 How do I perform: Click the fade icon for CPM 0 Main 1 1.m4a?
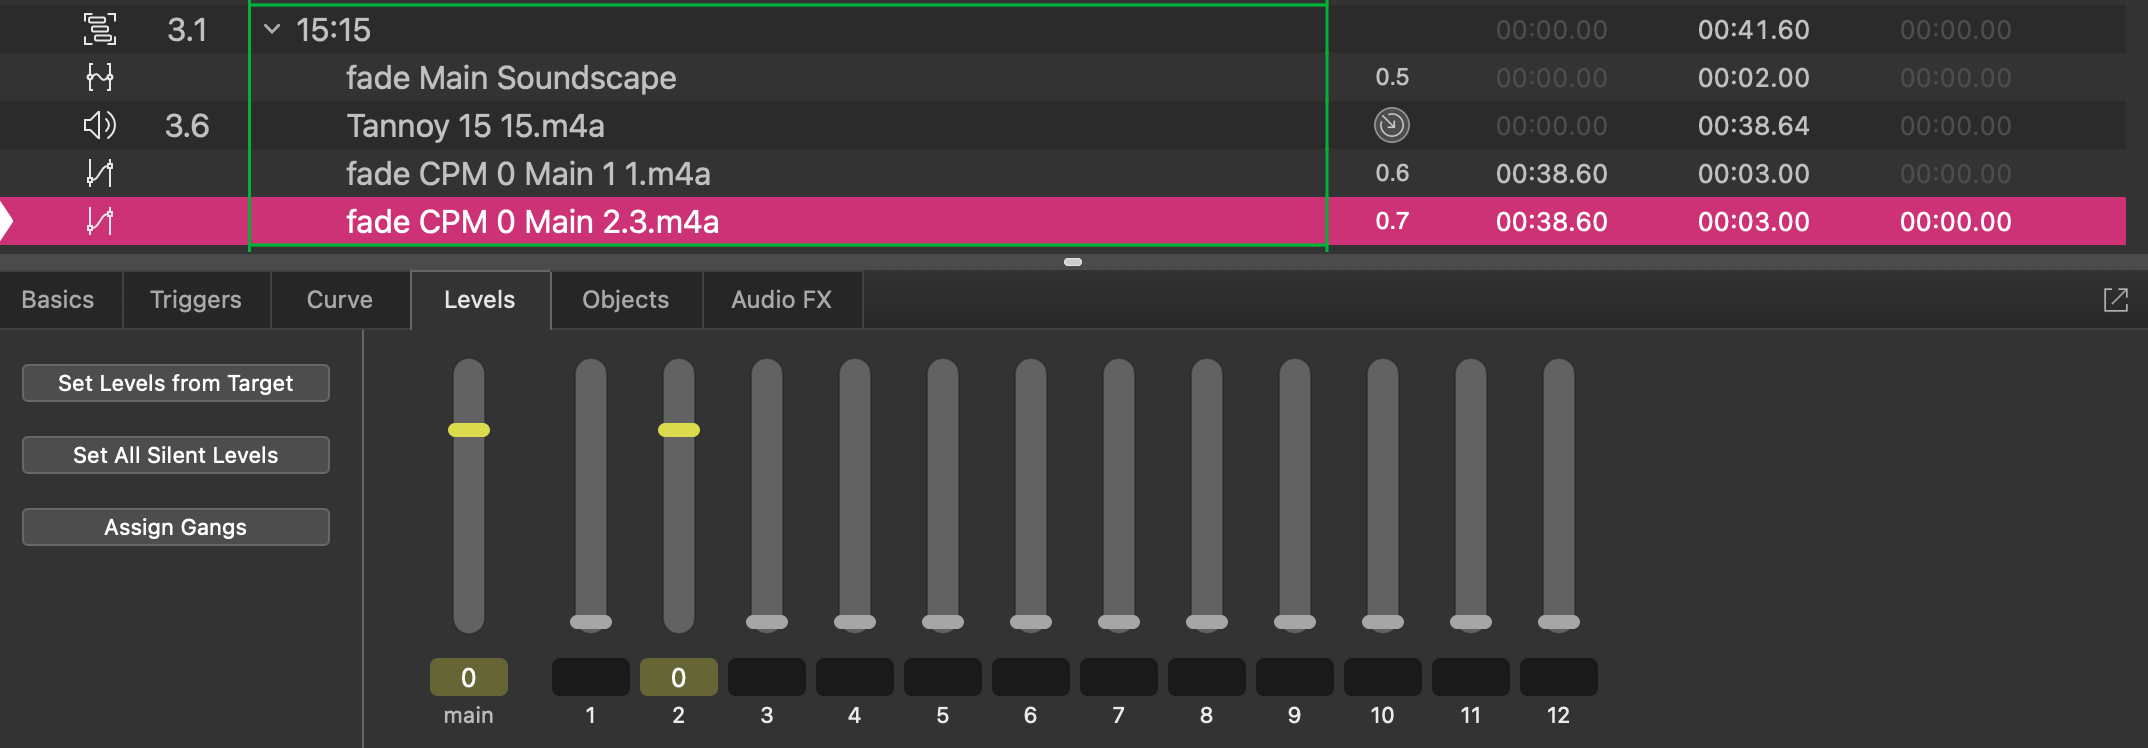point(100,174)
